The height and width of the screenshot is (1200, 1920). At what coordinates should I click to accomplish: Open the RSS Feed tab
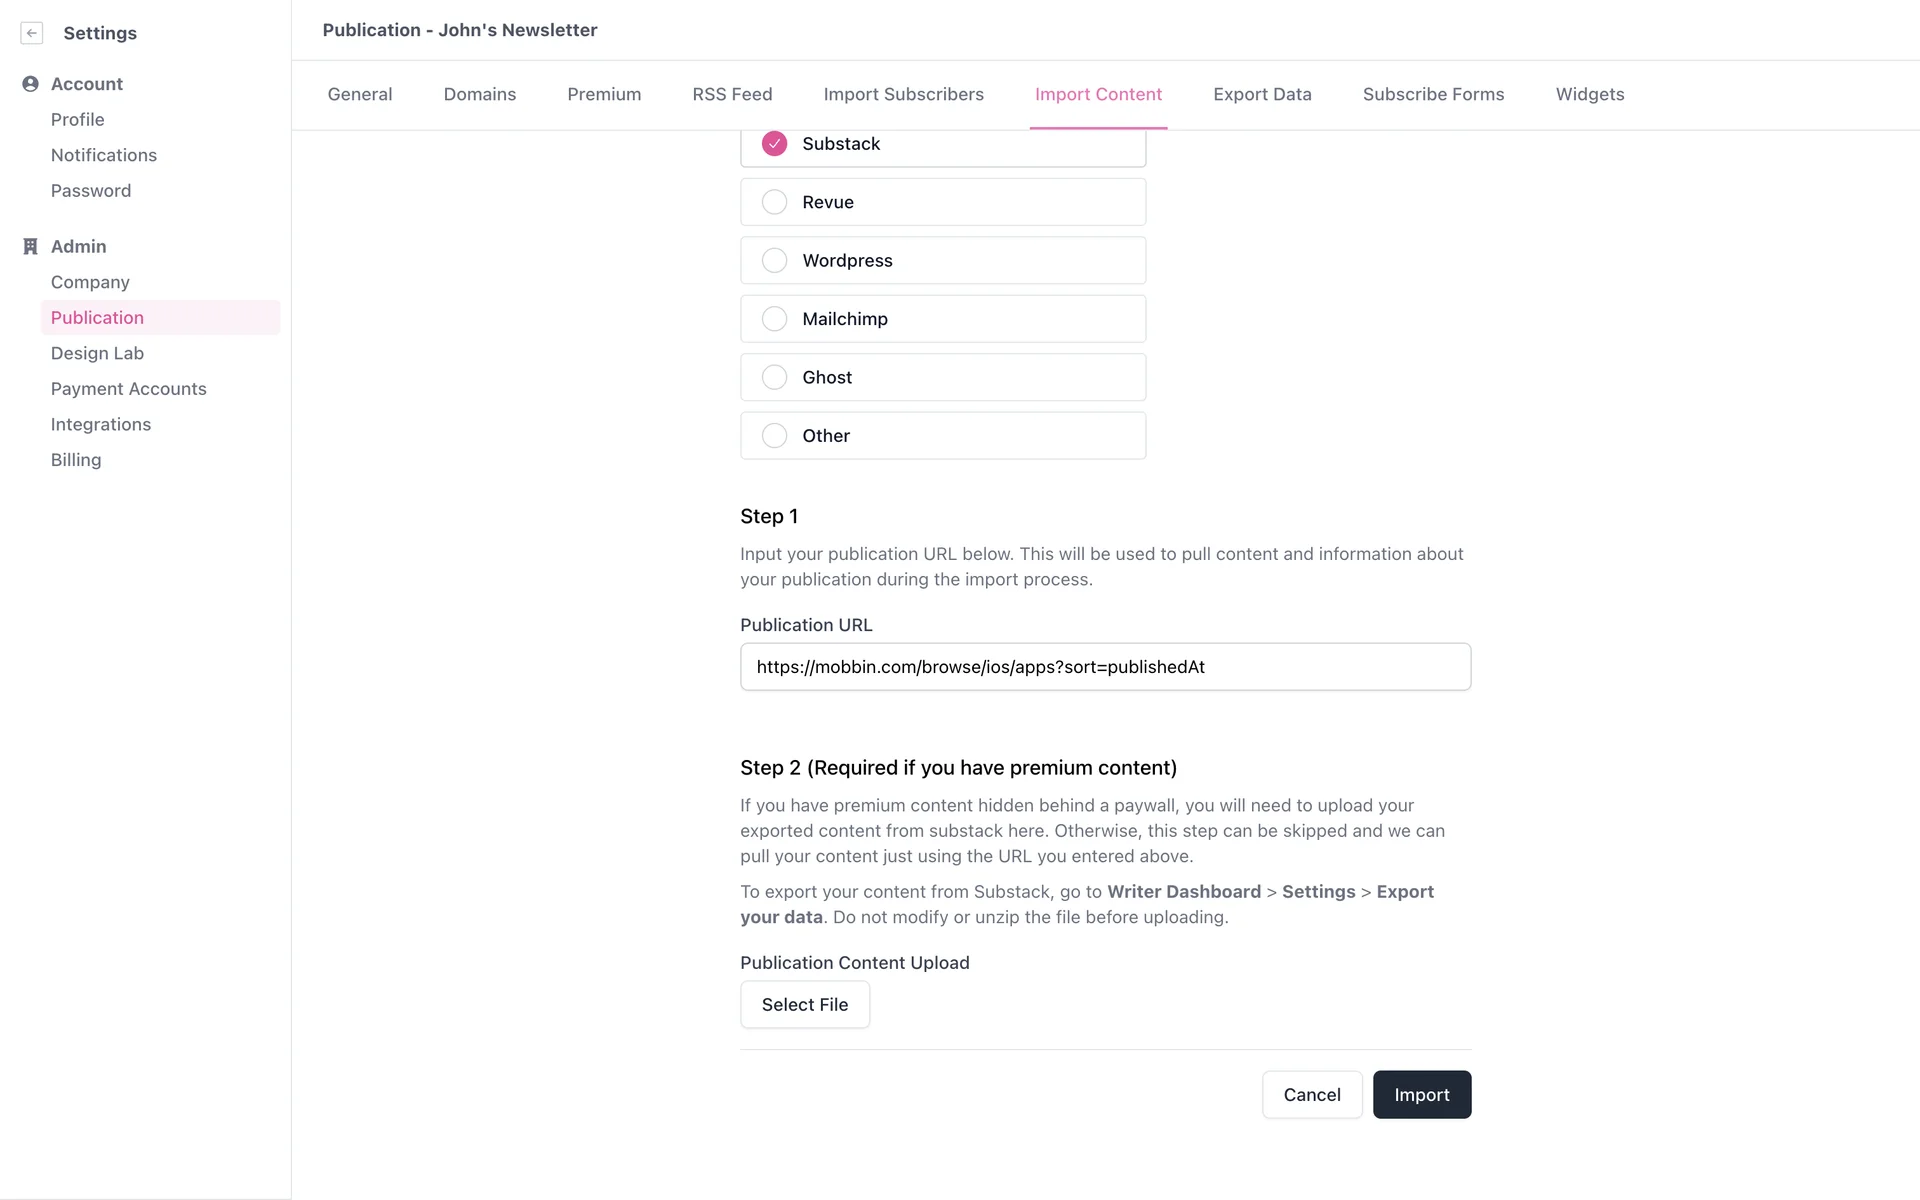[x=732, y=95]
